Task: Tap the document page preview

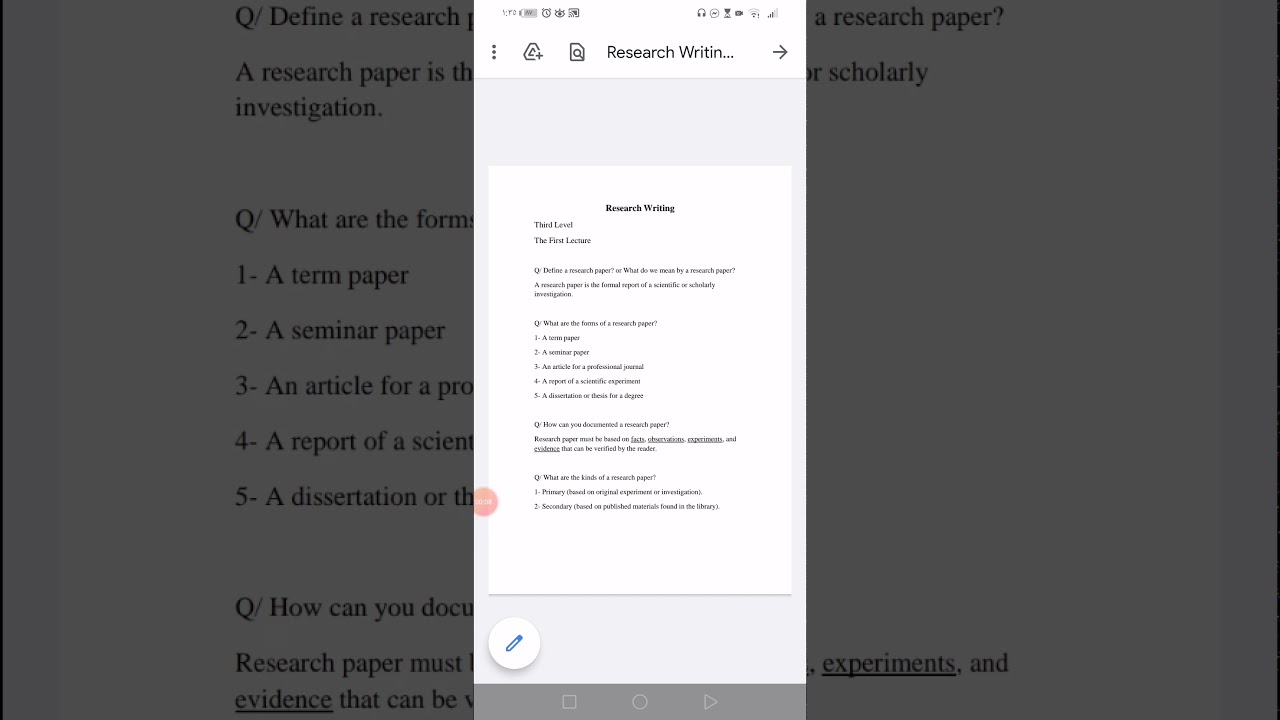Action: coord(640,380)
